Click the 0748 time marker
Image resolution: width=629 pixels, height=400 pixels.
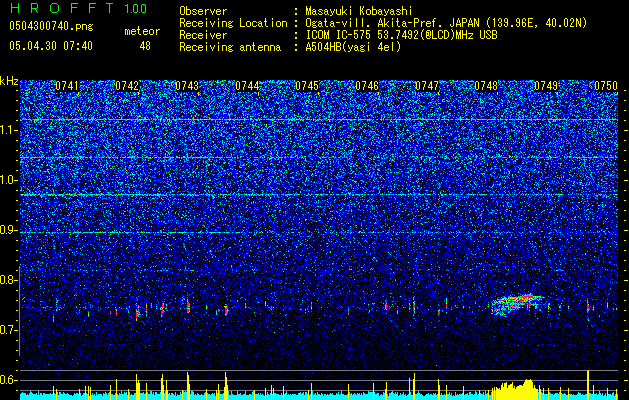point(486,86)
